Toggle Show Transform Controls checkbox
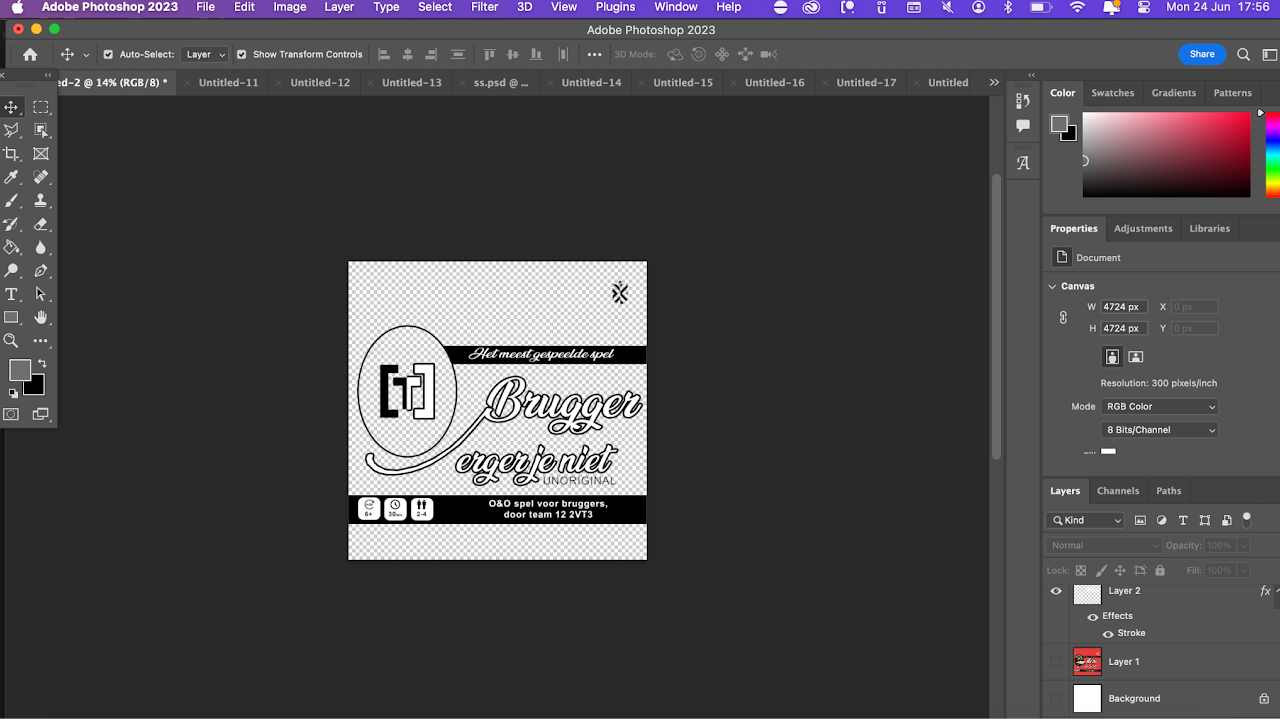1280x719 pixels. (x=241, y=54)
